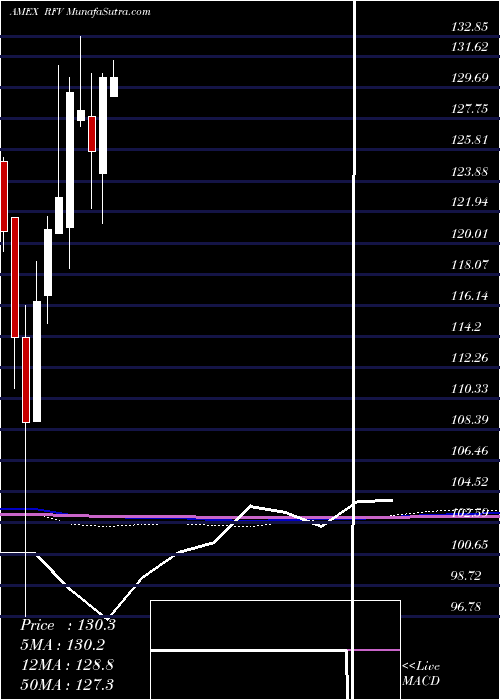Click the 118.07 price axis label

point(469,265)
